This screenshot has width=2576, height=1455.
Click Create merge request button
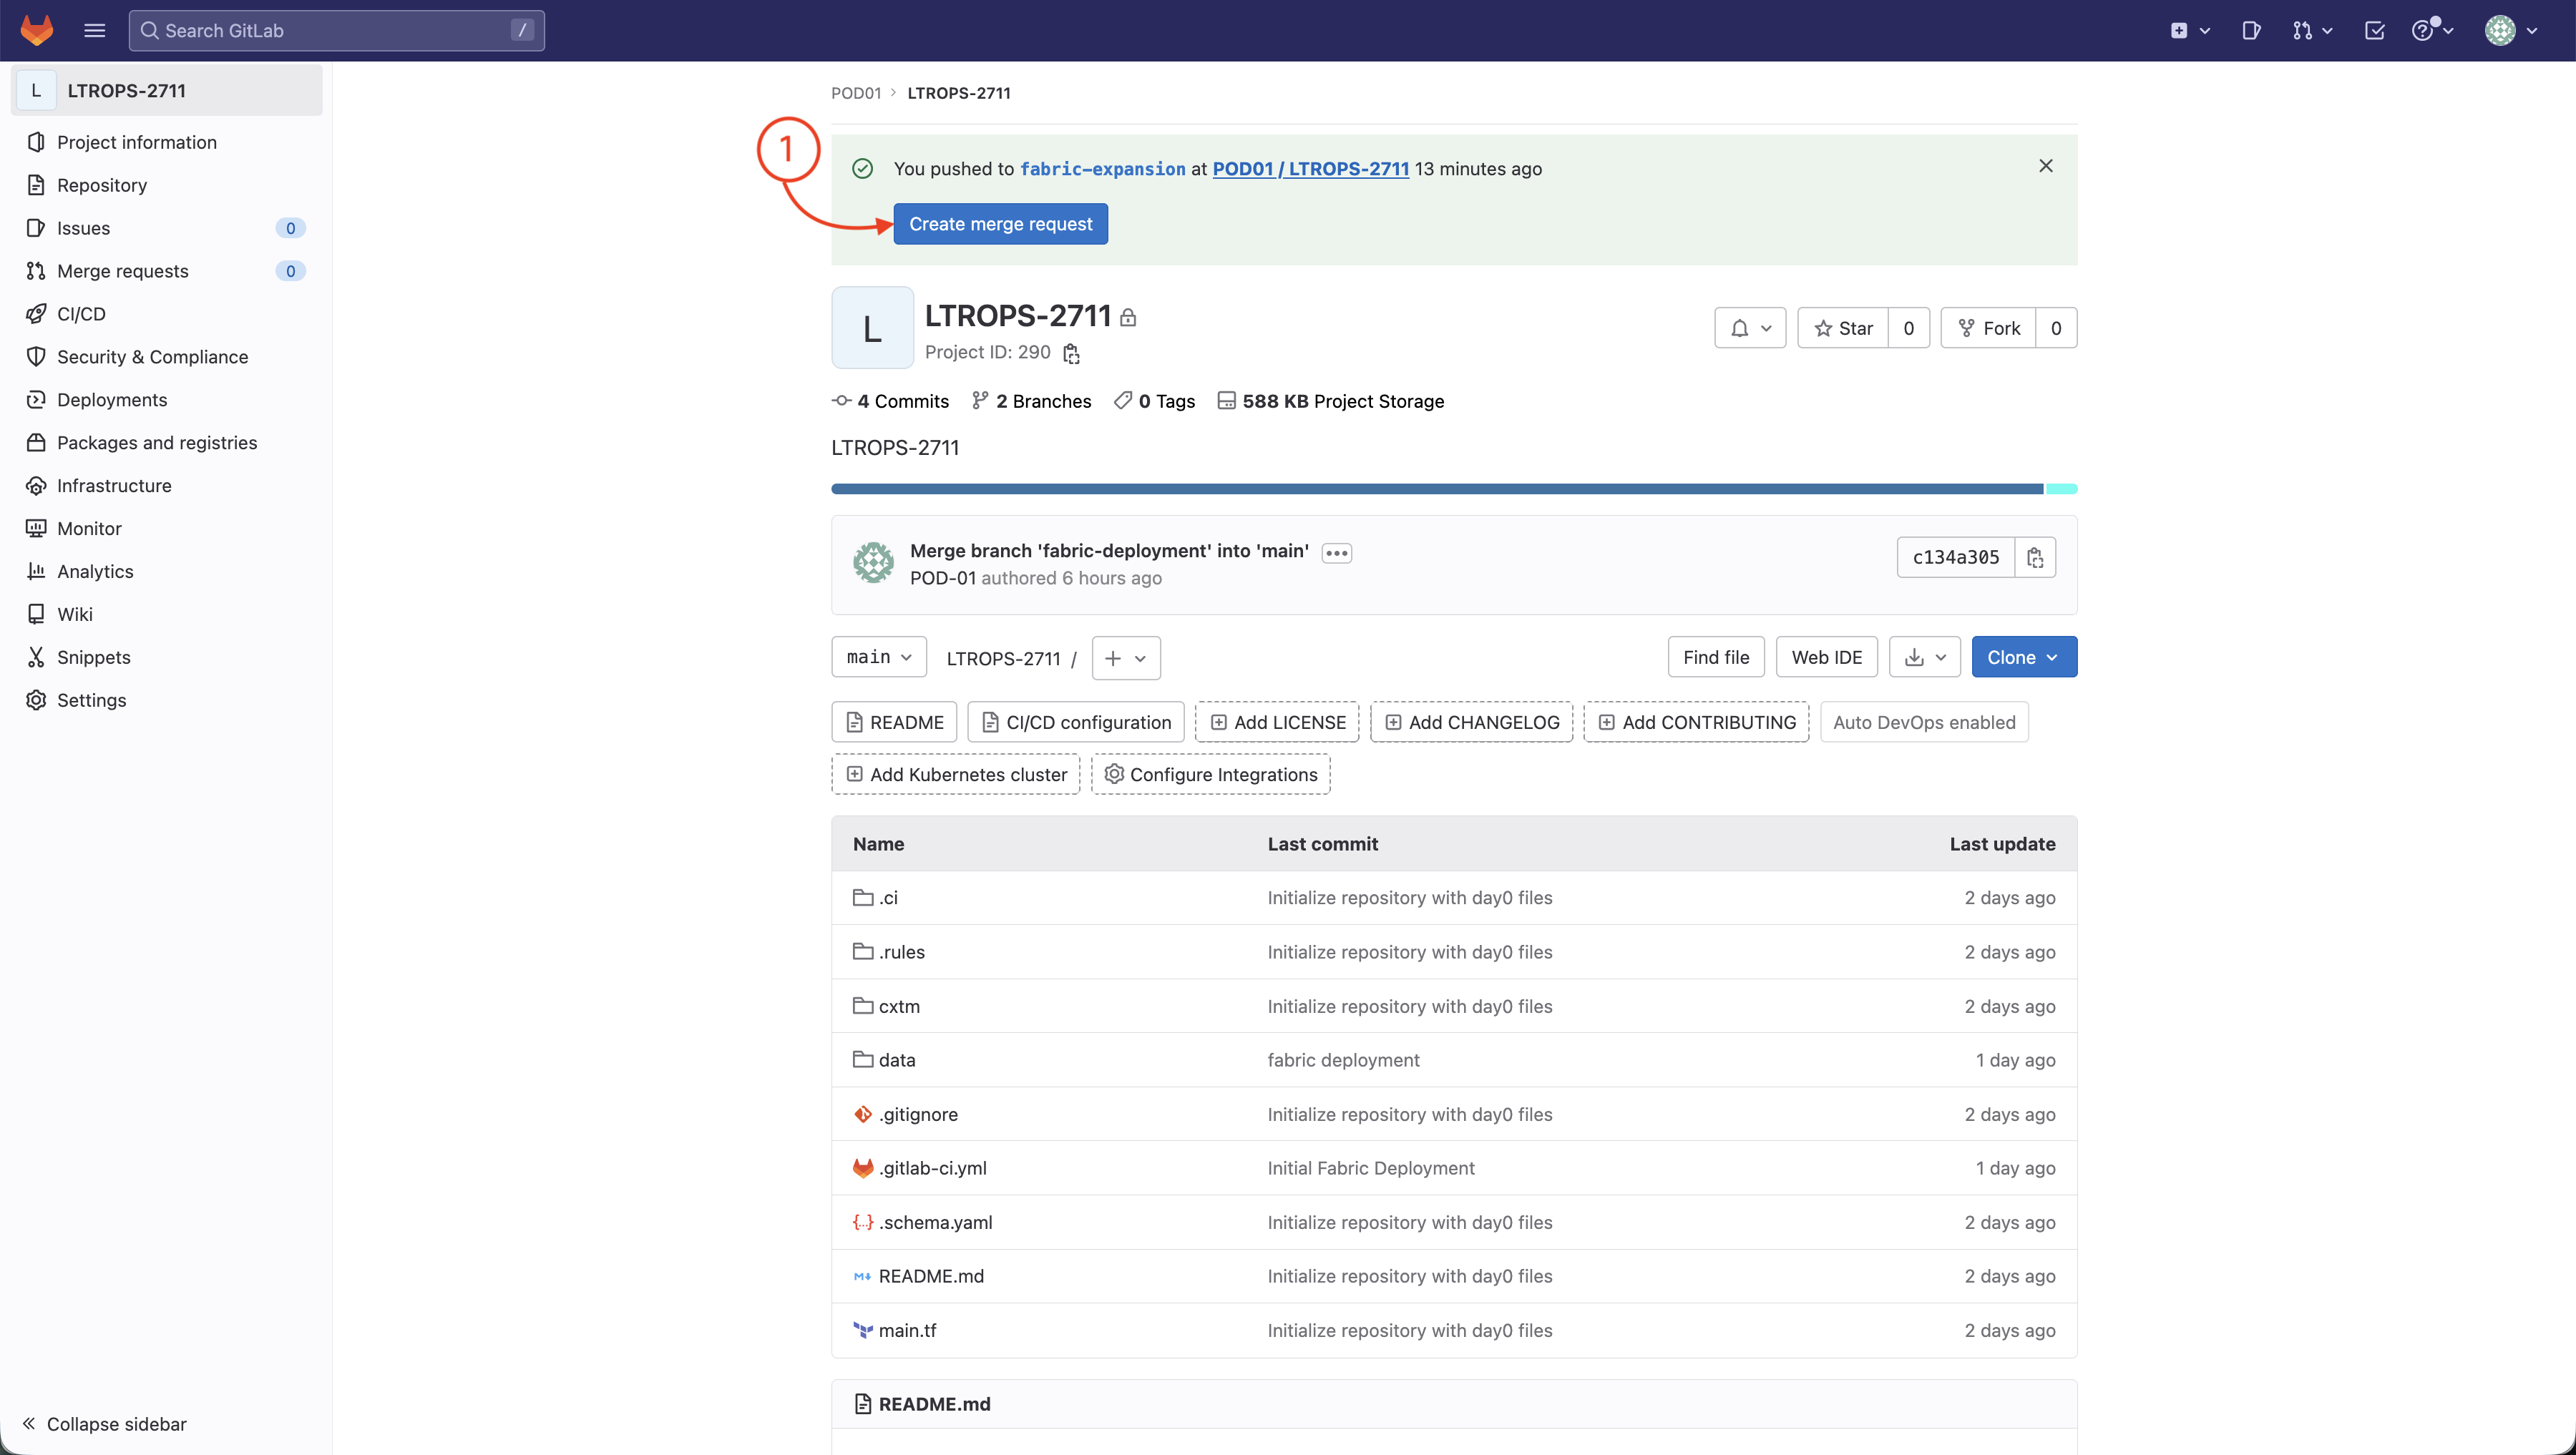click(1000, 224)
